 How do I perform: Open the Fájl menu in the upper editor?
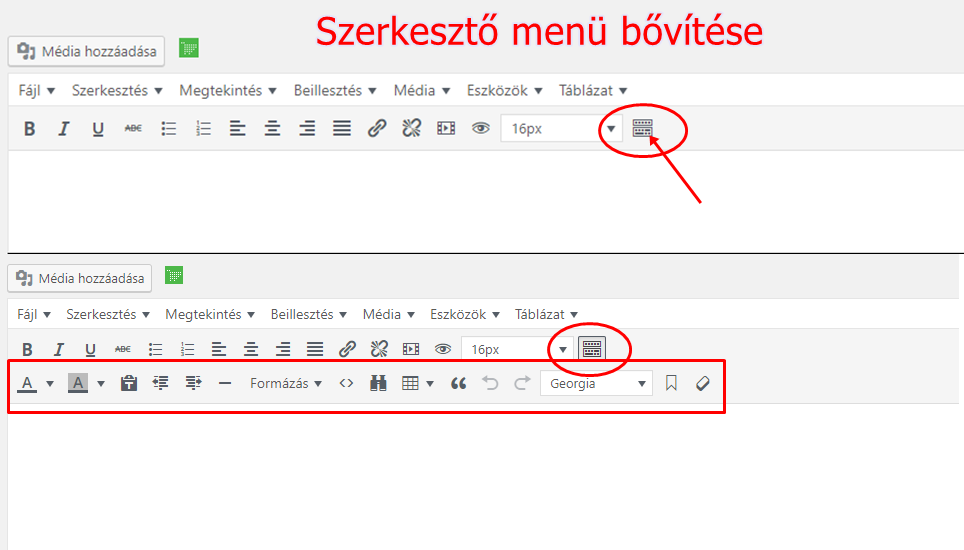[x=36, y=90]
